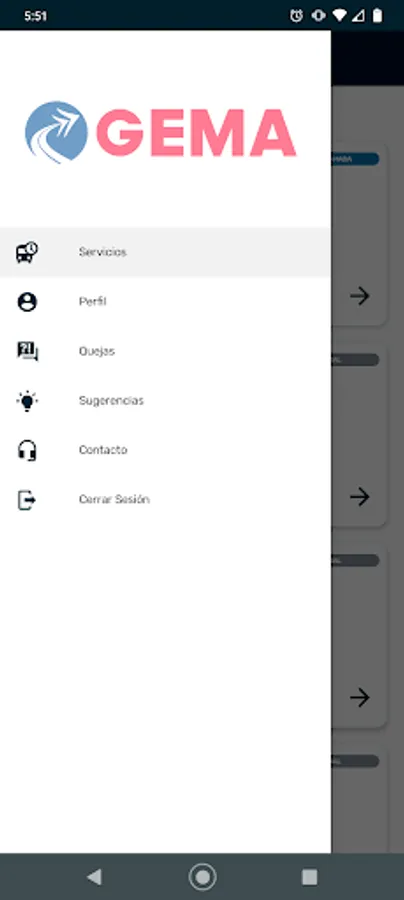Image resolution: width=404 pixels, height=900 pixels.
Task: Click the Perfil person avatar icon
Action: coord(27,302)
